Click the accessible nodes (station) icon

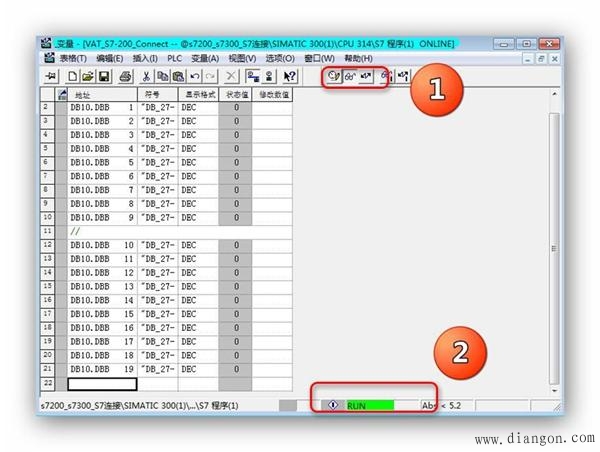point(269,76)
